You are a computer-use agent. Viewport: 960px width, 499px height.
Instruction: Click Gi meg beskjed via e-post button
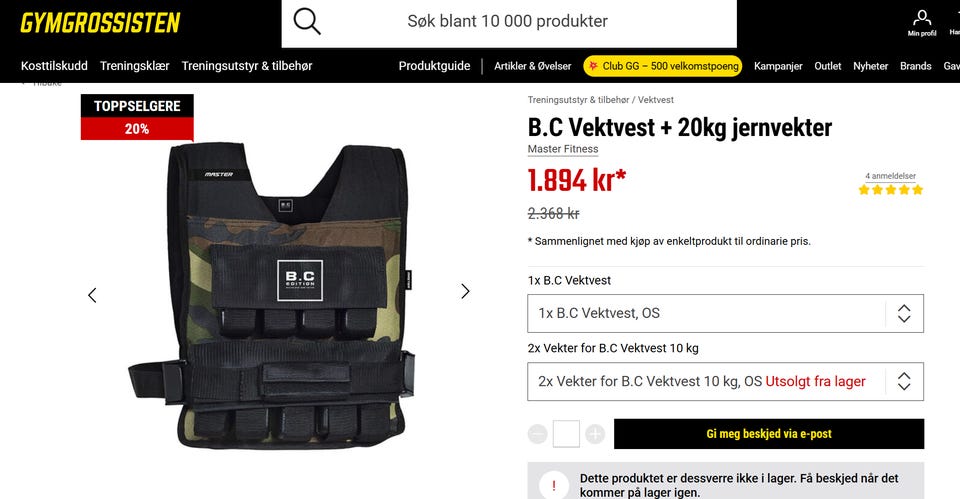tap(769, 434)
